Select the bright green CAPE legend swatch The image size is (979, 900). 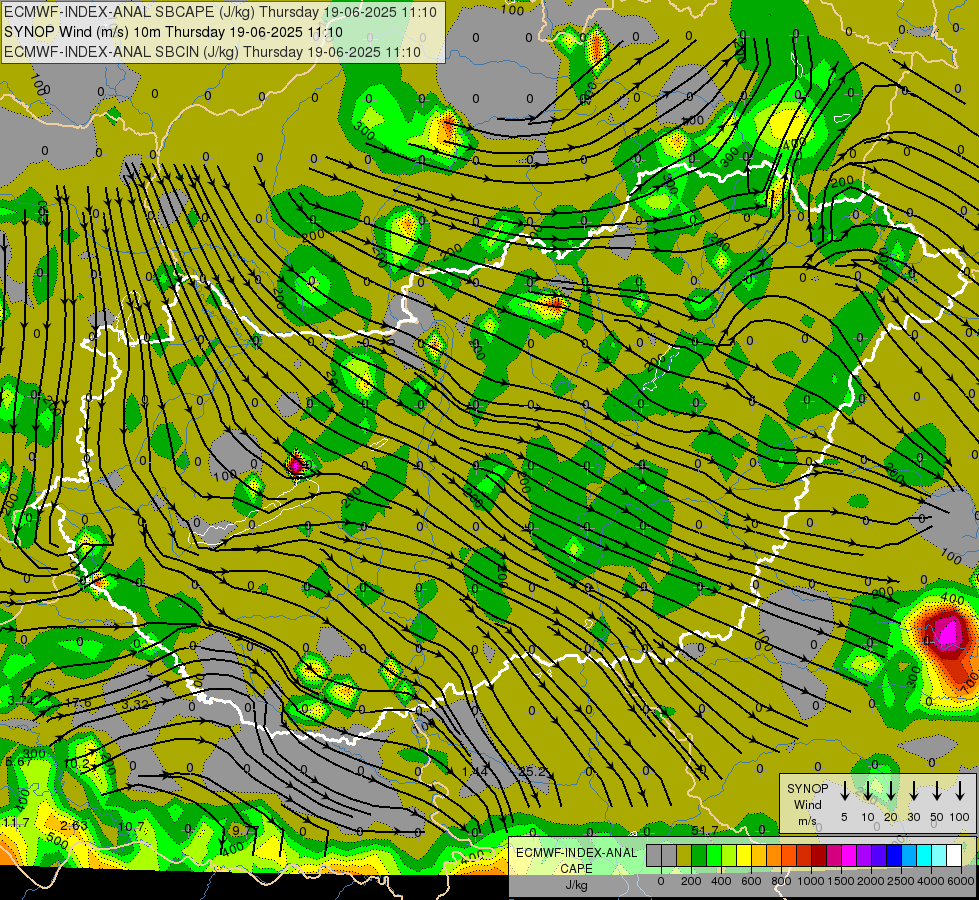tap(714, 855)
